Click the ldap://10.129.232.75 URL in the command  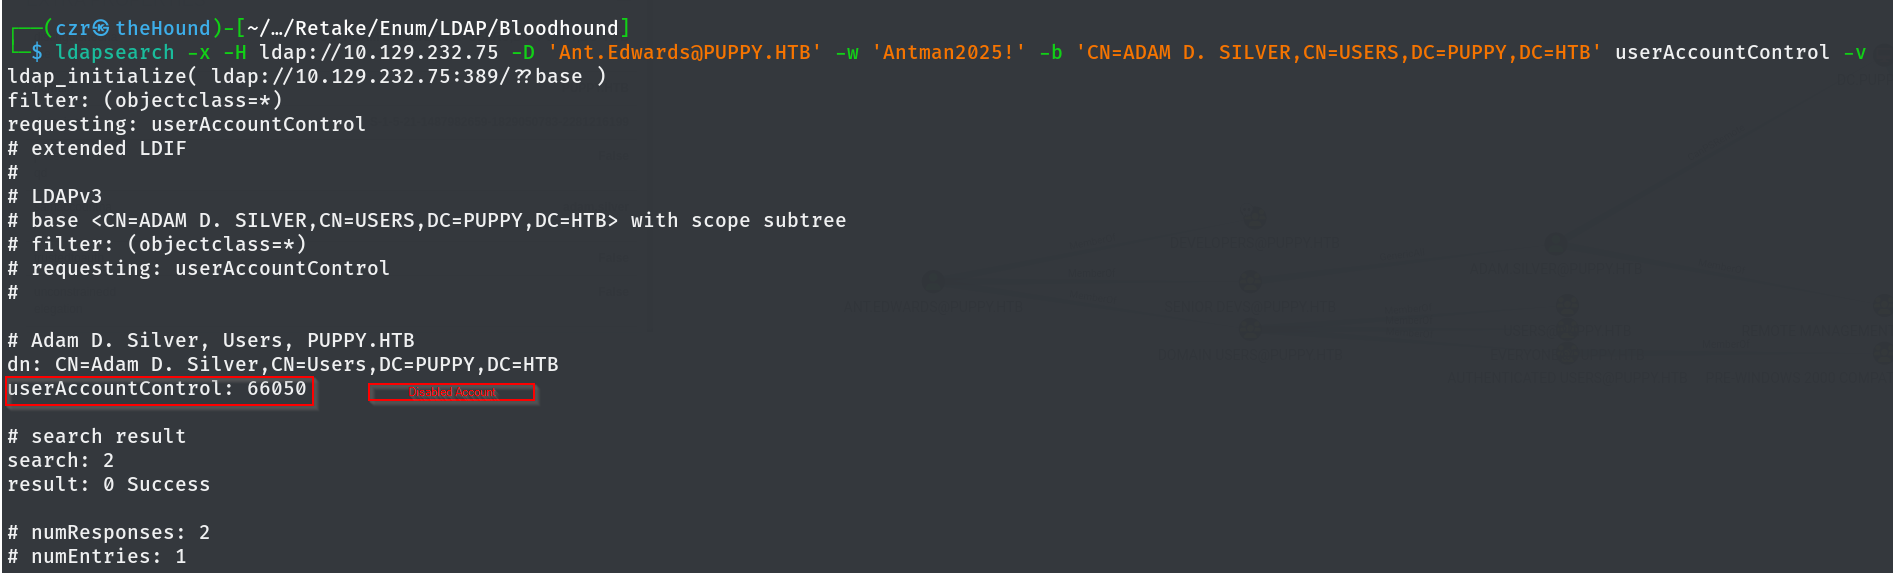tap(379, 52)
